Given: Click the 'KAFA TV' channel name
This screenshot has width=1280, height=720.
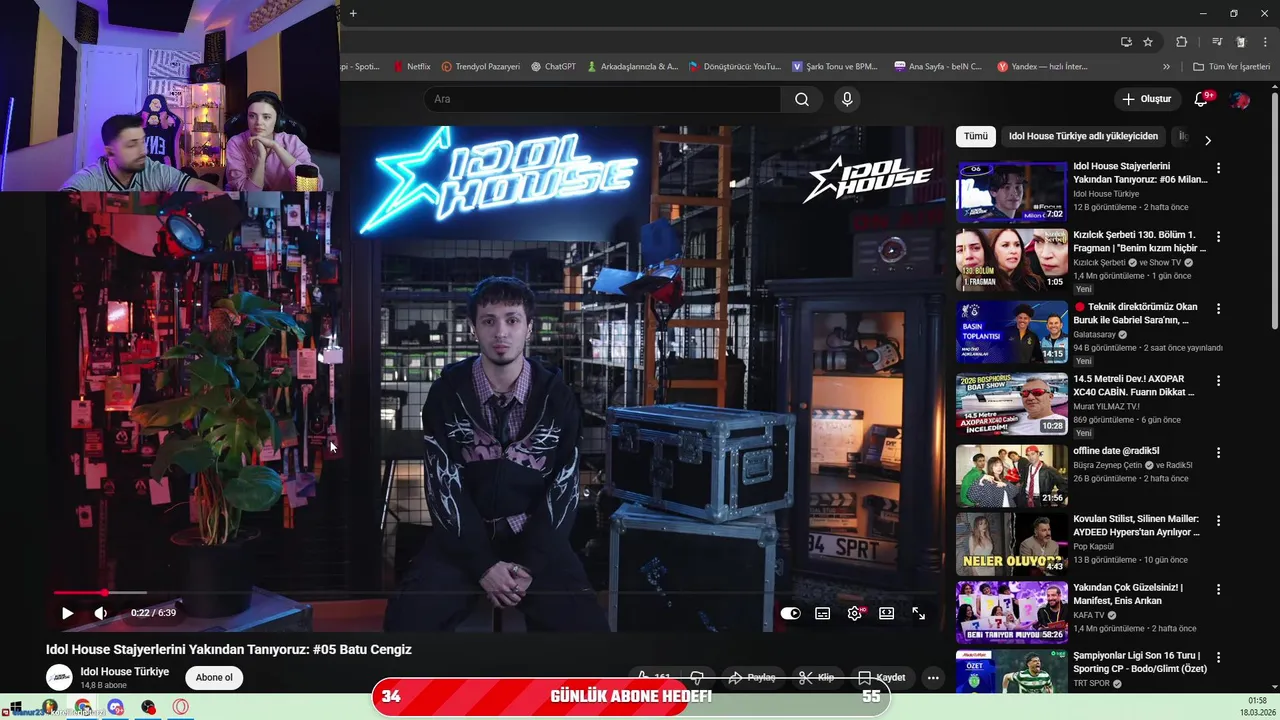Looking at the screenshot, I should point(1089,615).
